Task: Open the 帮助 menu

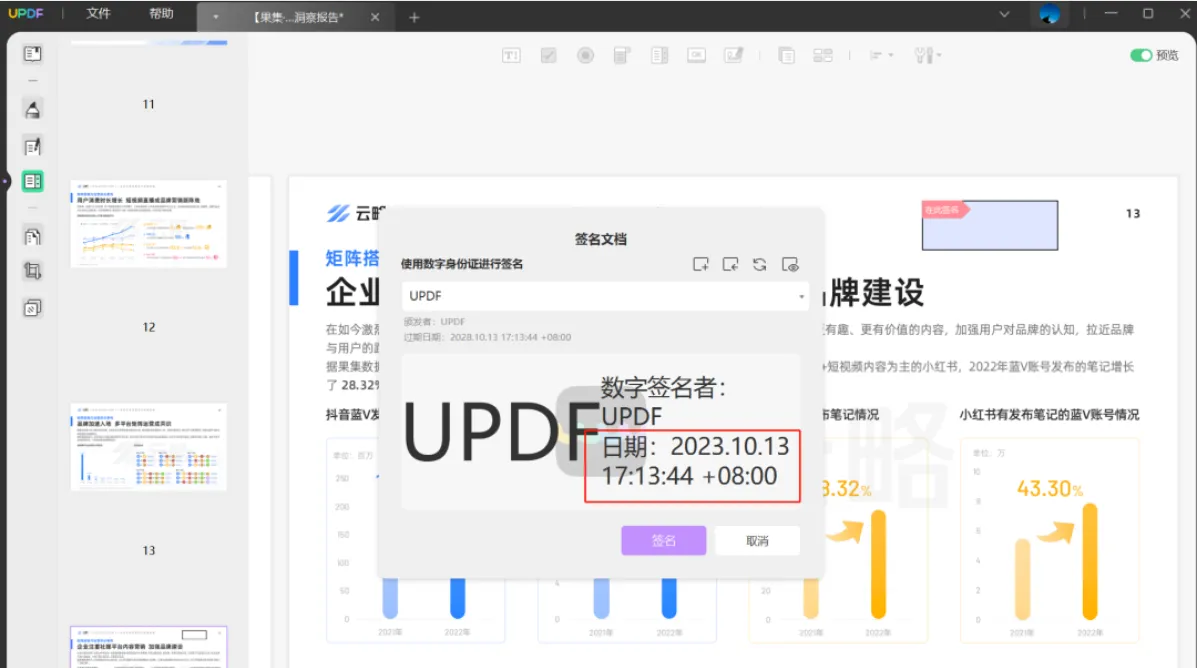Action: (x=160, y=14)
